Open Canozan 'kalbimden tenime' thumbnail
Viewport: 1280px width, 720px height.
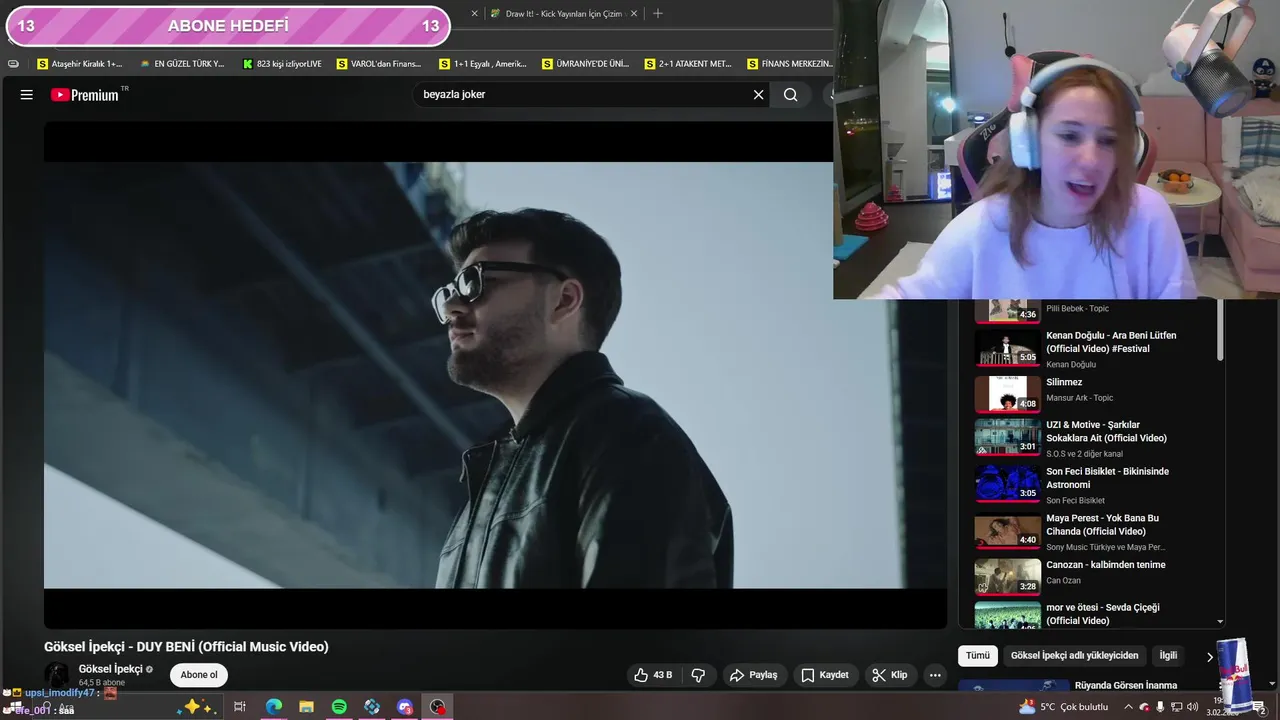click(1008, 576)
